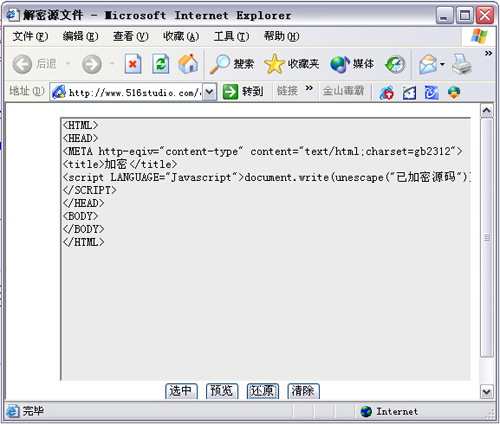Open the 搜索 search pane

tap(232, 64)
